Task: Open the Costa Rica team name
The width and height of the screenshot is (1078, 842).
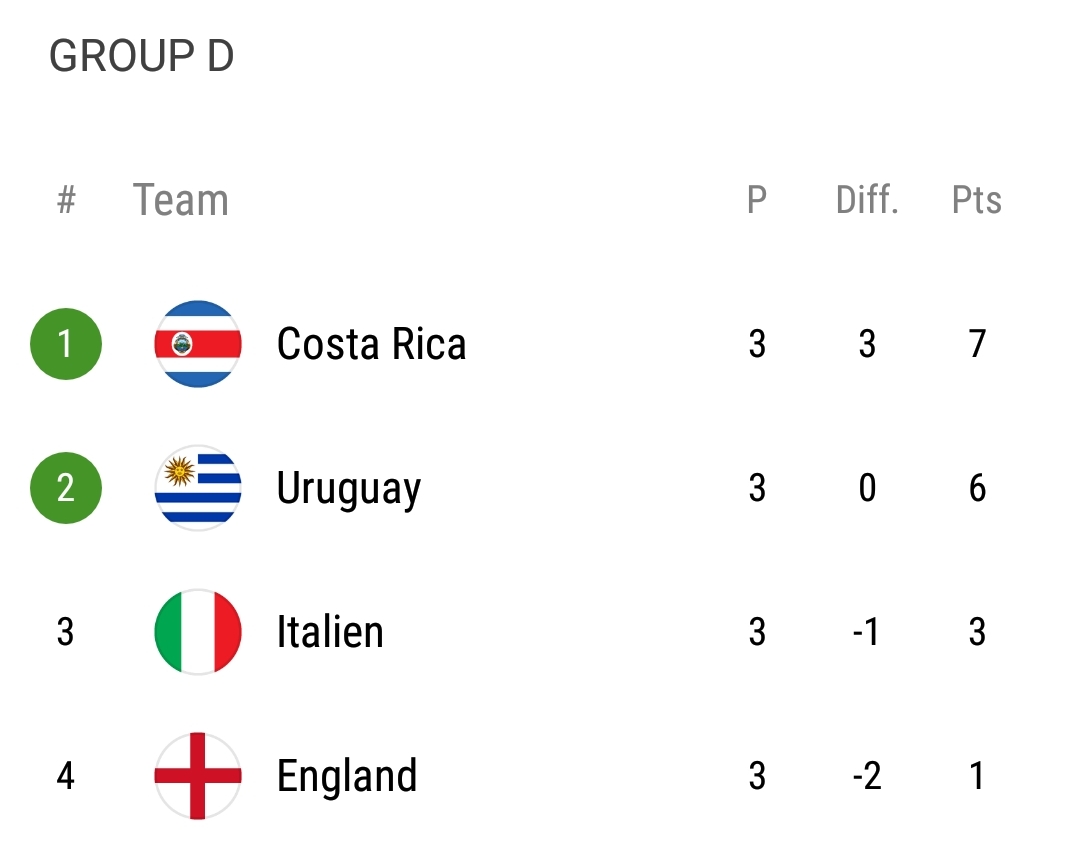Action: tap(371, 344)
